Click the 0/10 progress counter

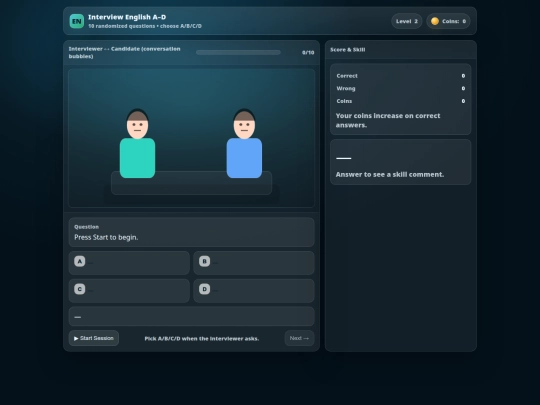point(308,53)
